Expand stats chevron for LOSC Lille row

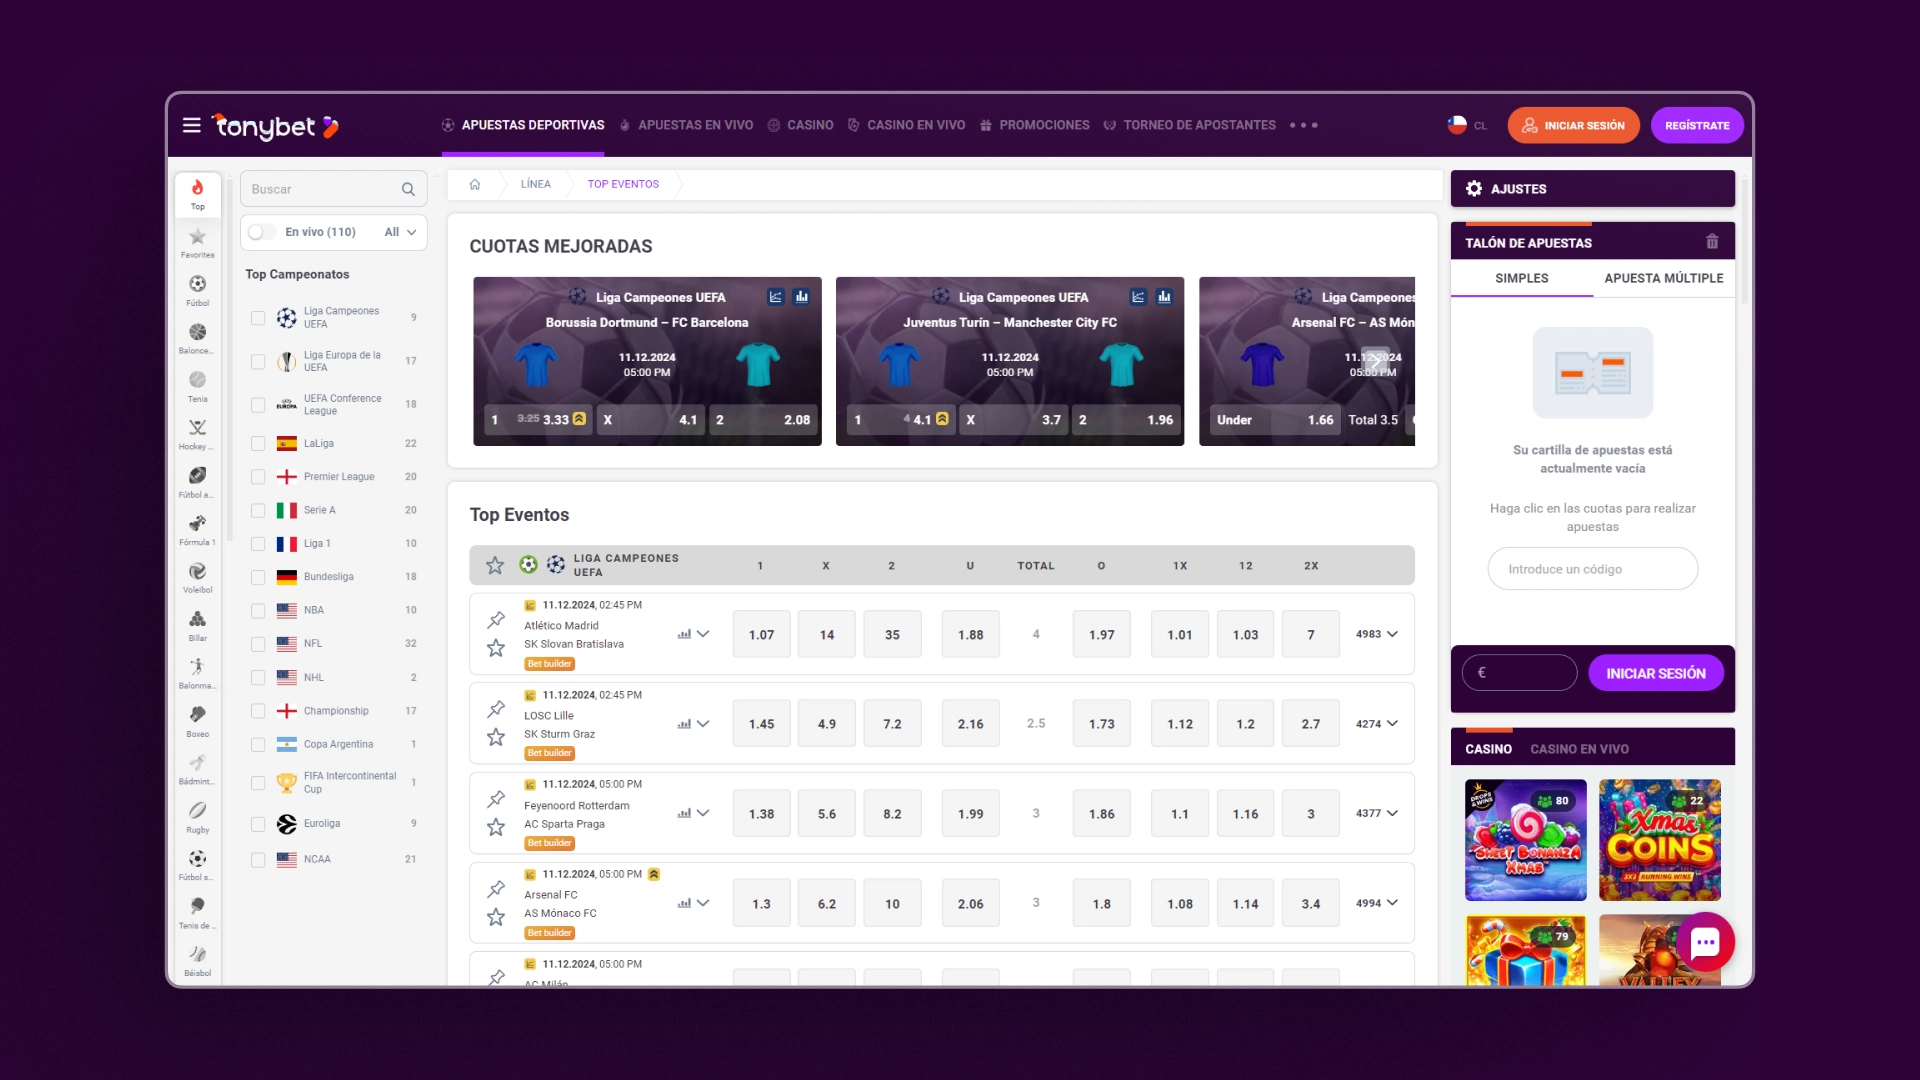coord(703,723)
